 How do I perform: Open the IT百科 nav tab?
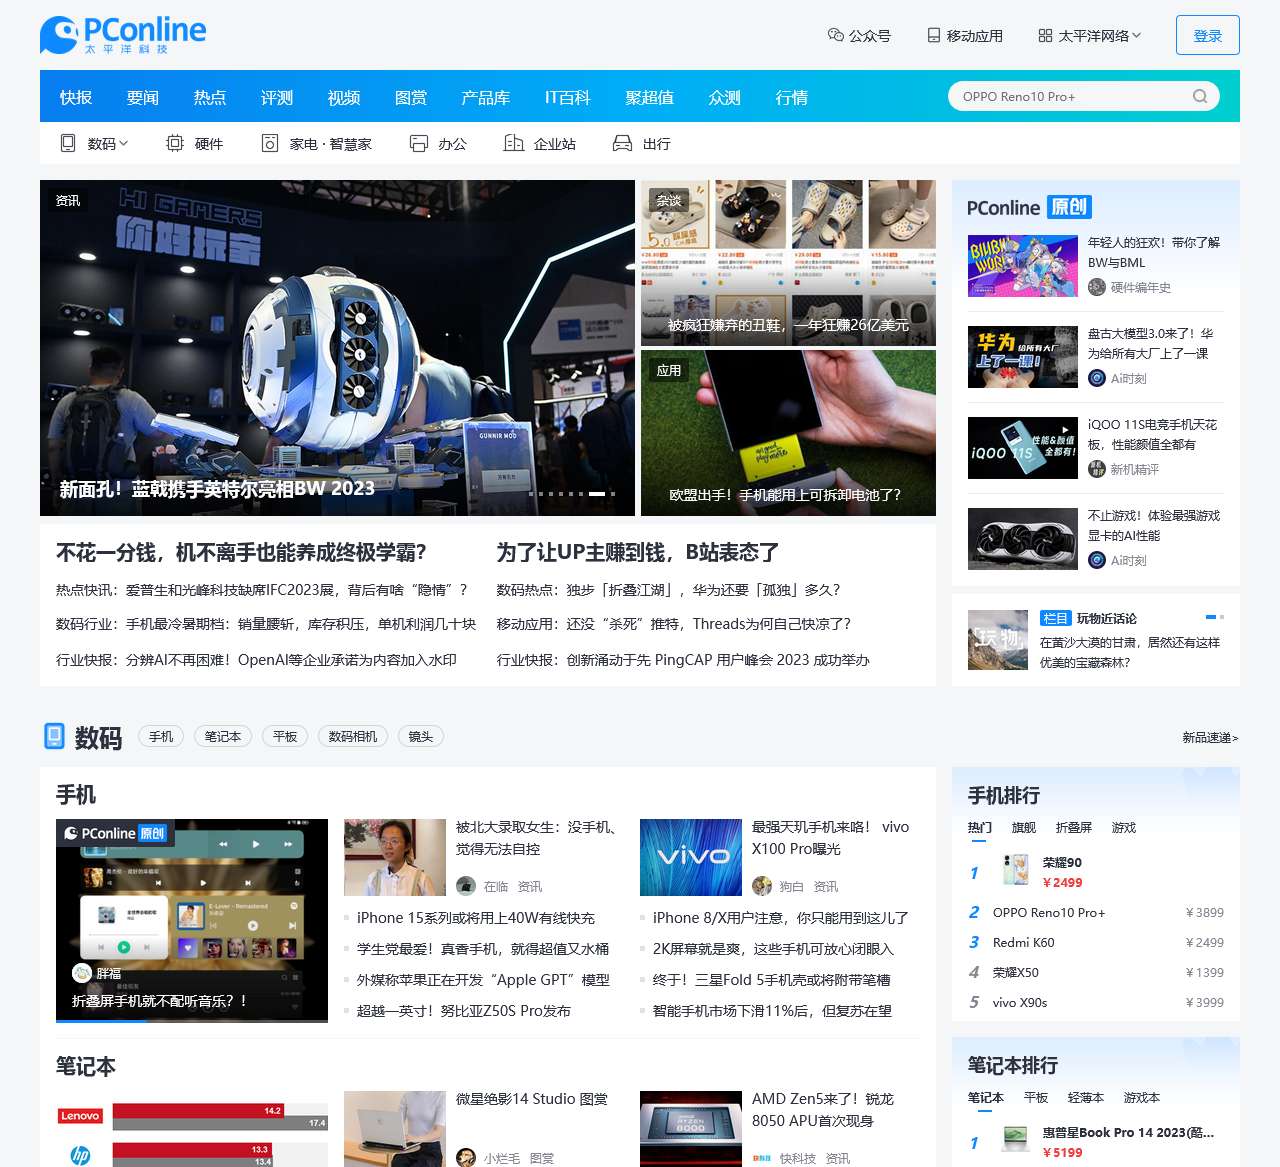click(x=568, y=97)
